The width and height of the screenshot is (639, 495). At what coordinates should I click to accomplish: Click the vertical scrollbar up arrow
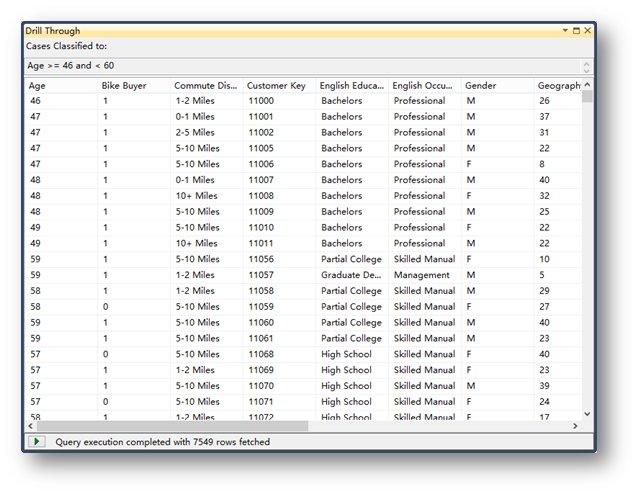click(x=587, y=86)
